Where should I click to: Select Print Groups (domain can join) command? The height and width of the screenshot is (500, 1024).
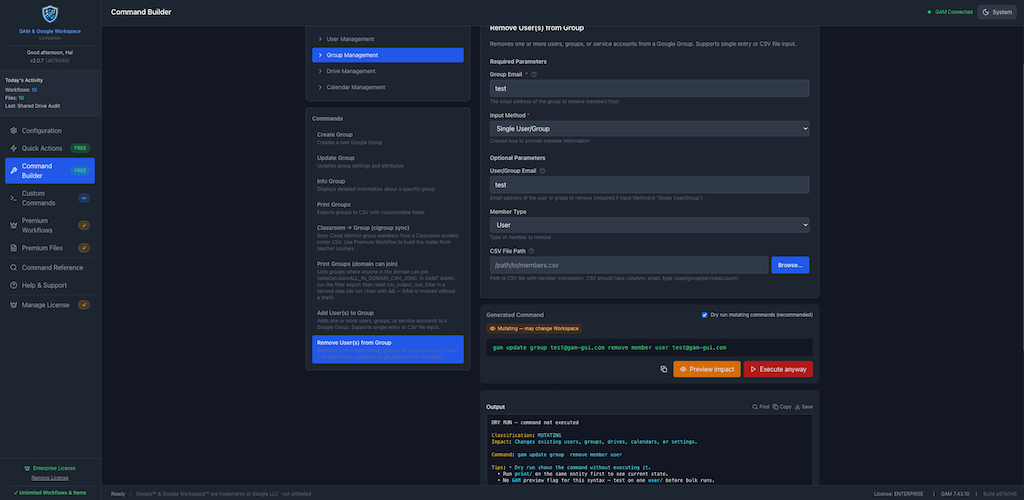click(388, 281)
